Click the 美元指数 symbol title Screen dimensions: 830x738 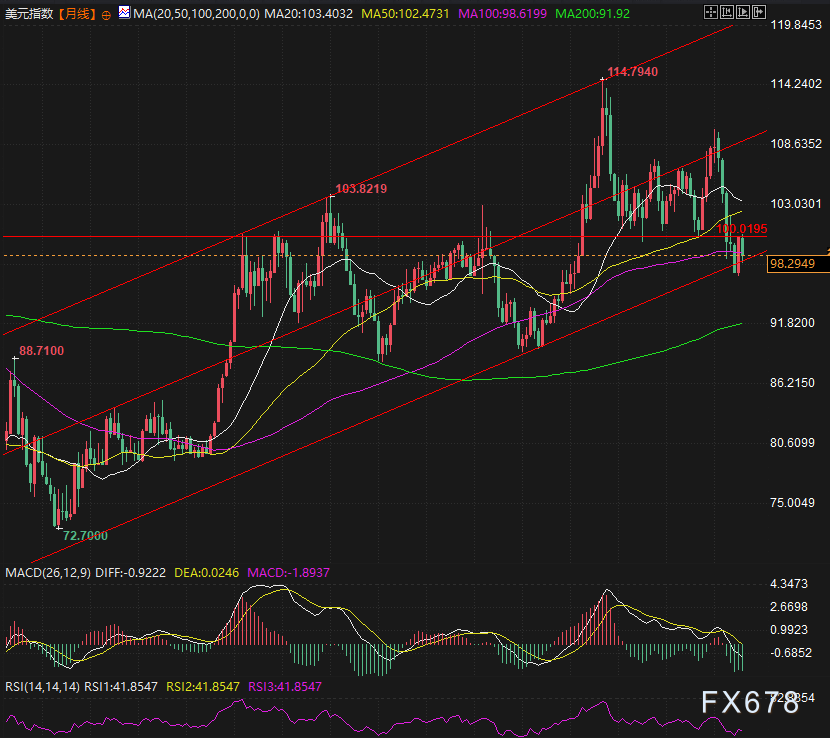(27, 15)
